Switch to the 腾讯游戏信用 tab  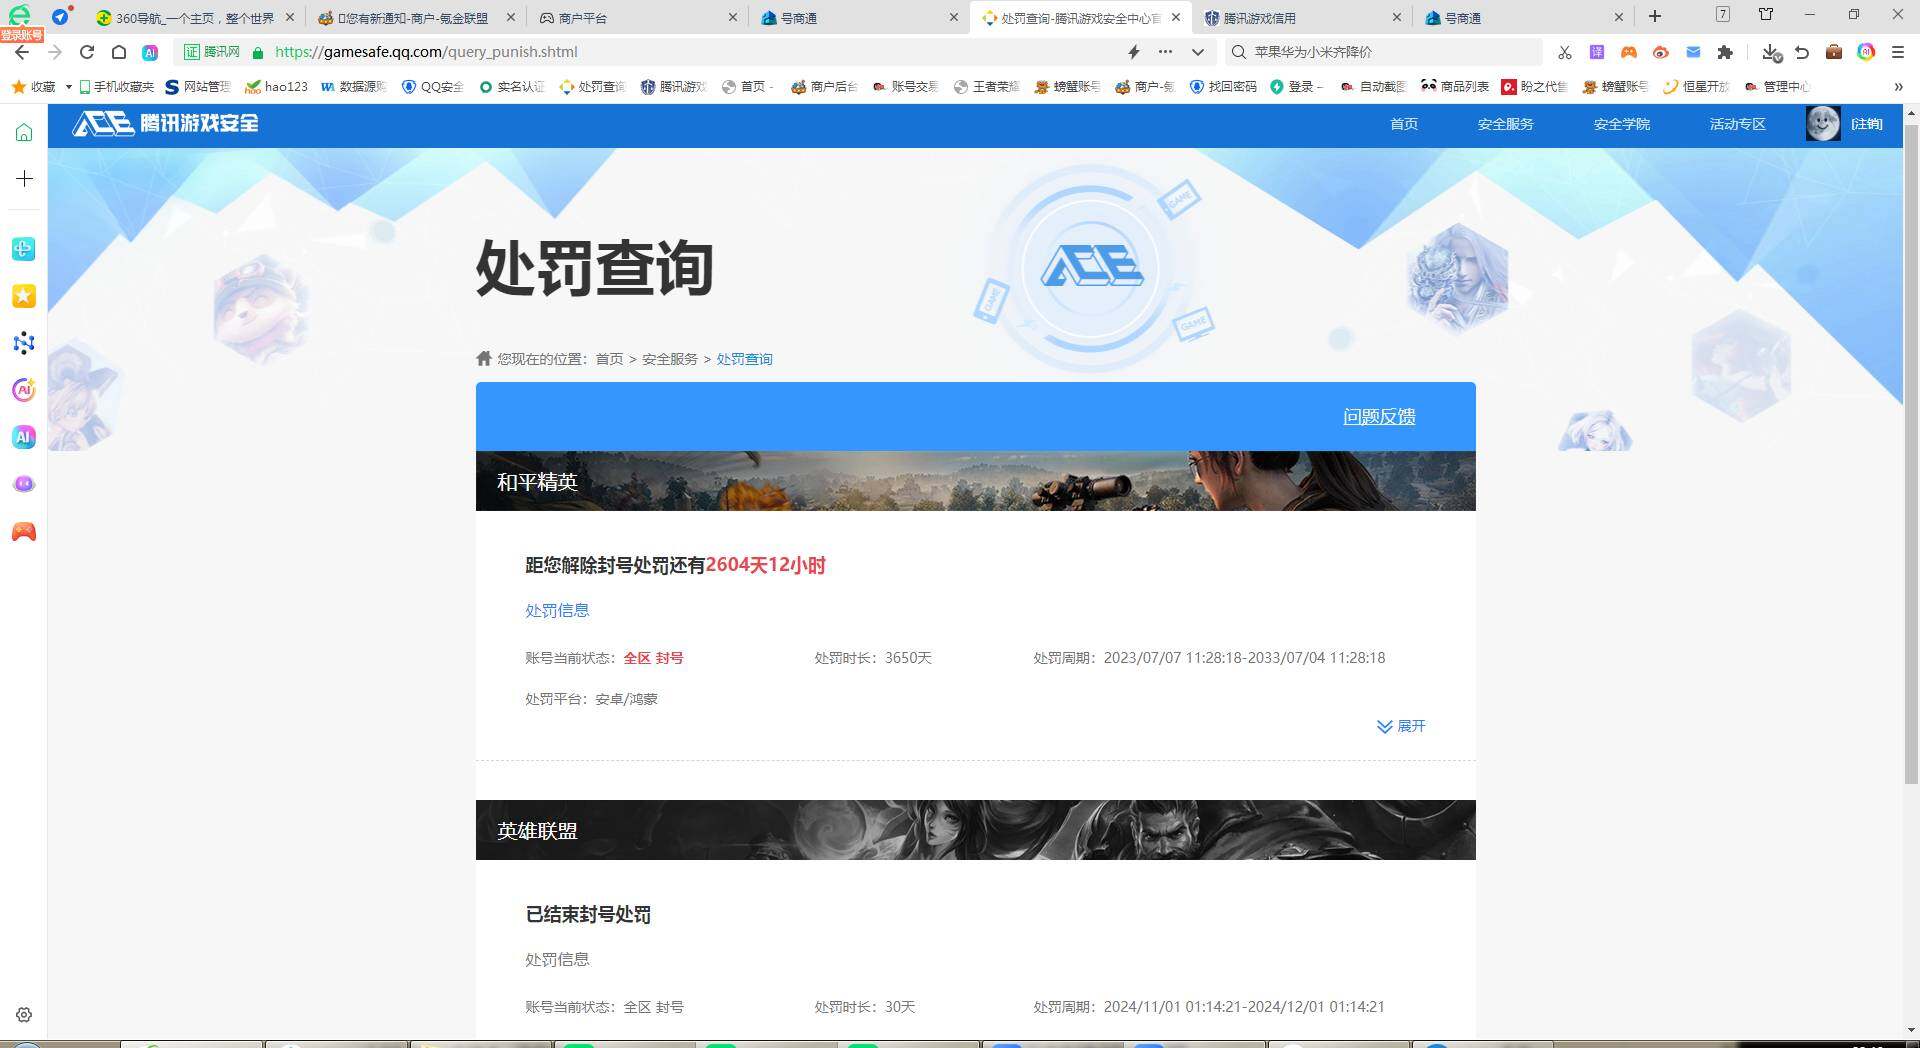click(x=1302, y=17)
